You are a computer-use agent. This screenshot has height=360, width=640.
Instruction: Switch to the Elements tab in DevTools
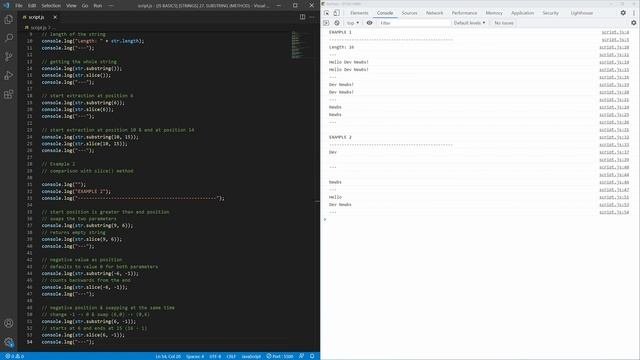359,13
